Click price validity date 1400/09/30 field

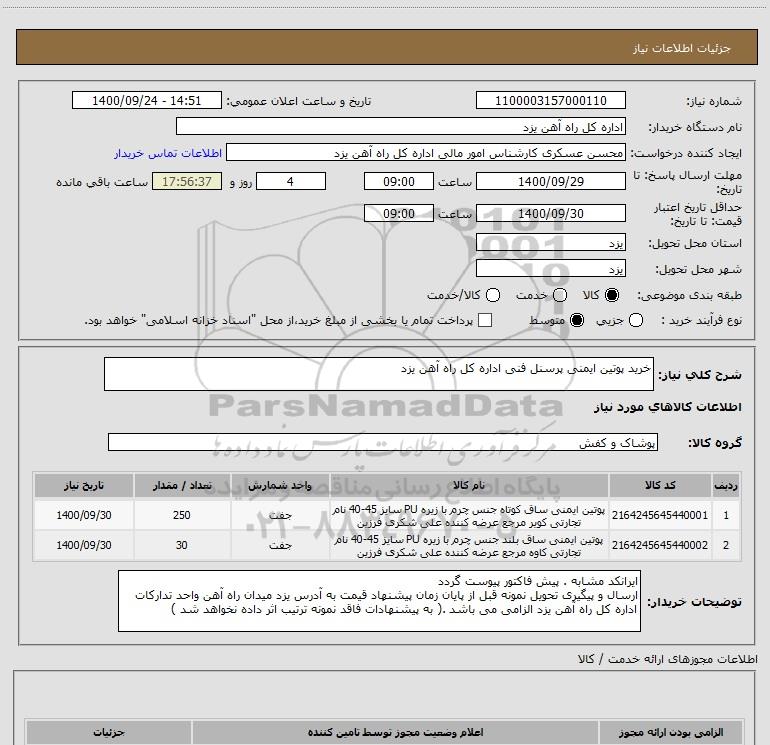(x=550, y=213)
